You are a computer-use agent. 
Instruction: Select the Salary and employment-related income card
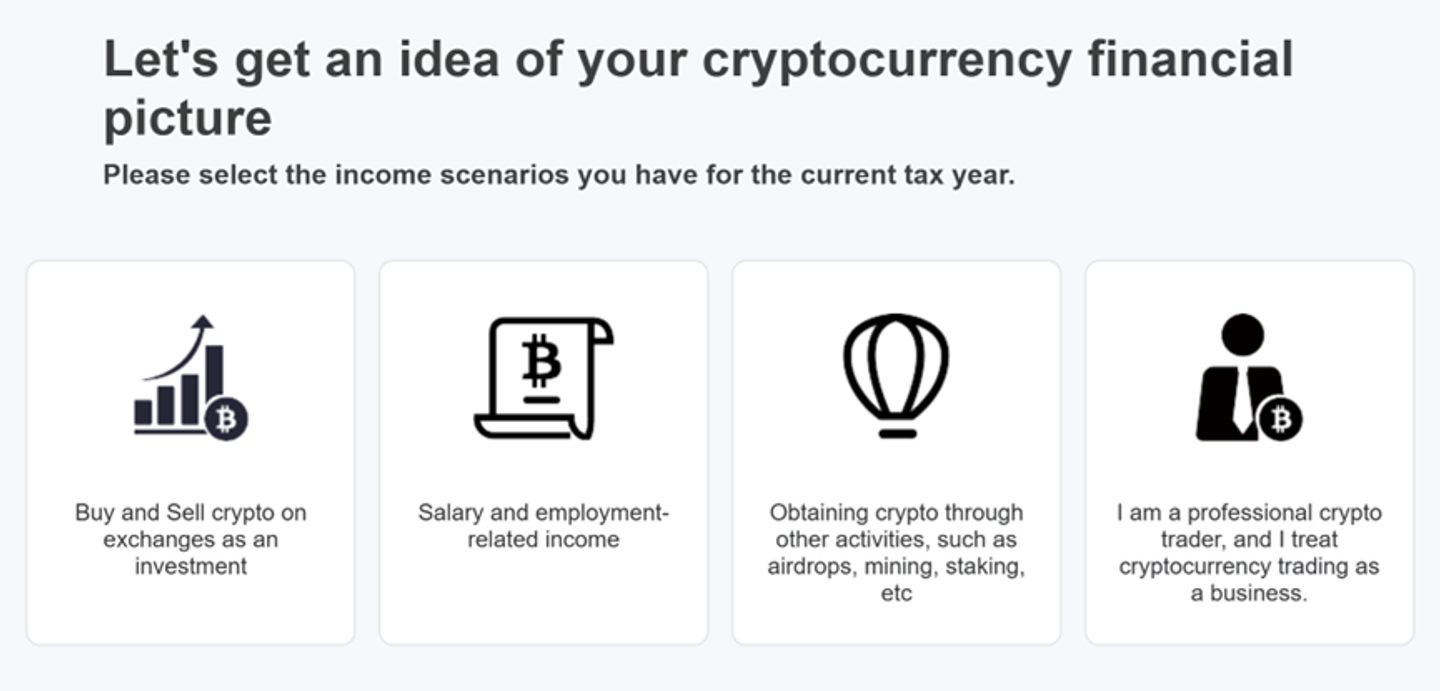tap(543, 453)
